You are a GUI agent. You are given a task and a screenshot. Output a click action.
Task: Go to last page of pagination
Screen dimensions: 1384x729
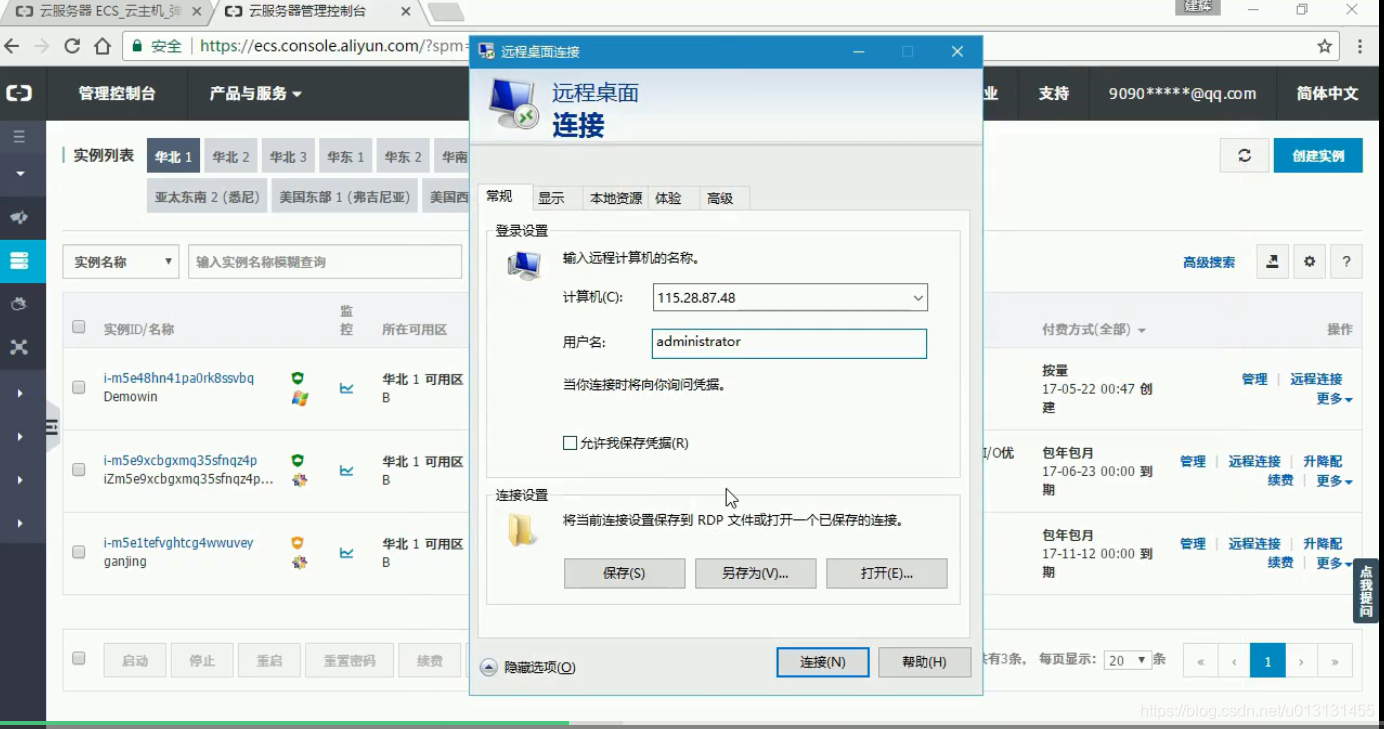(1335, 661)
